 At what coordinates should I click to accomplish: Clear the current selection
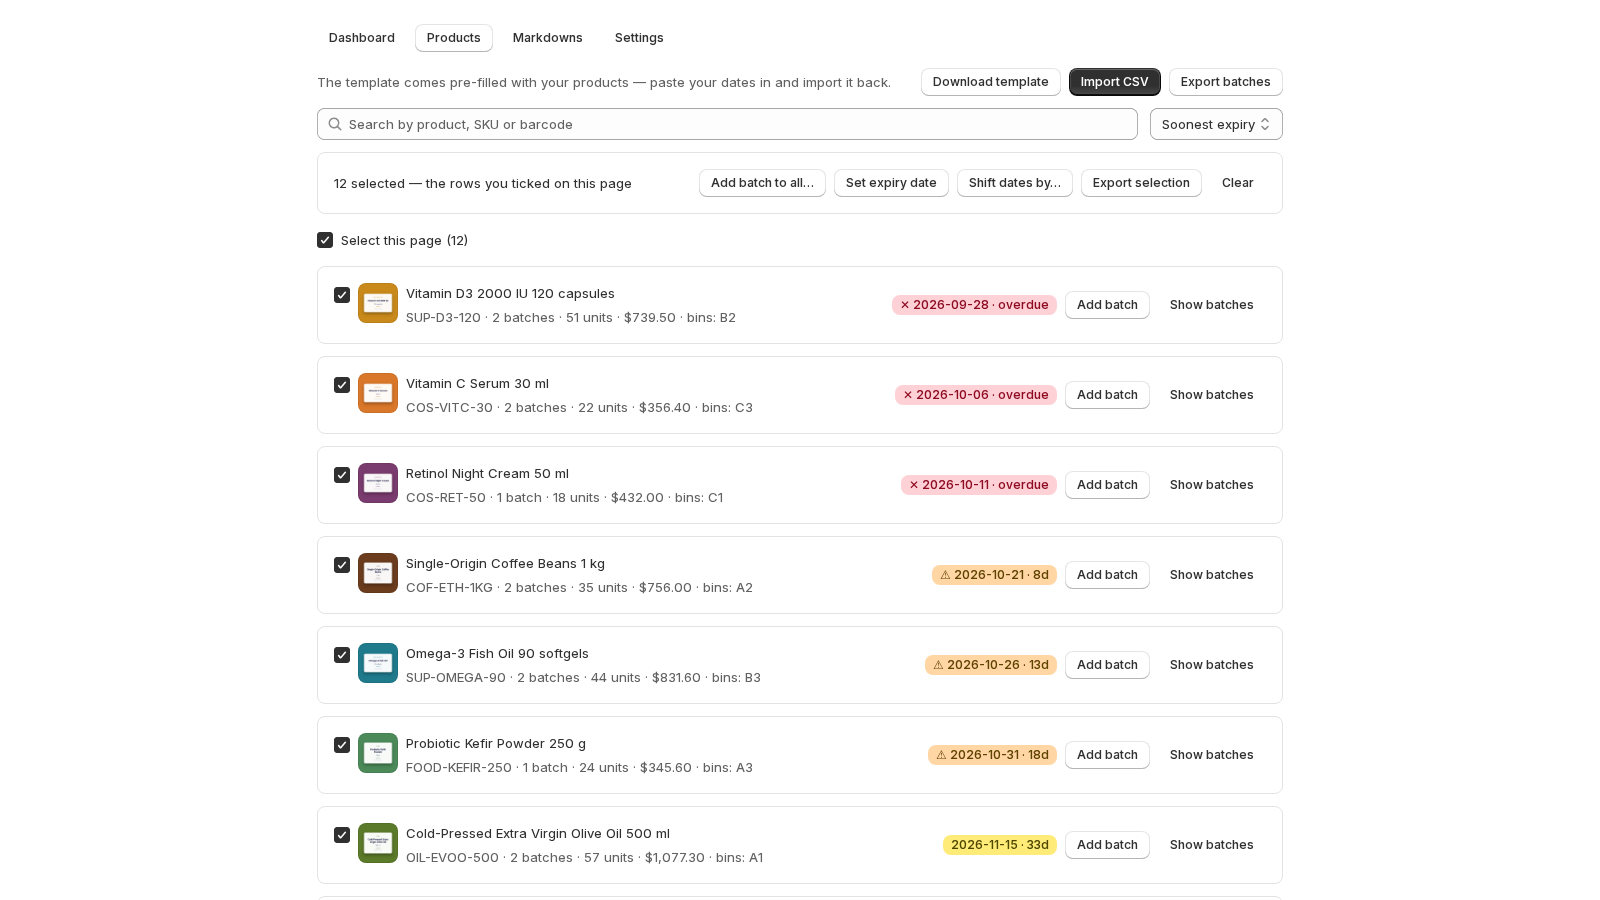point(1238,183)
